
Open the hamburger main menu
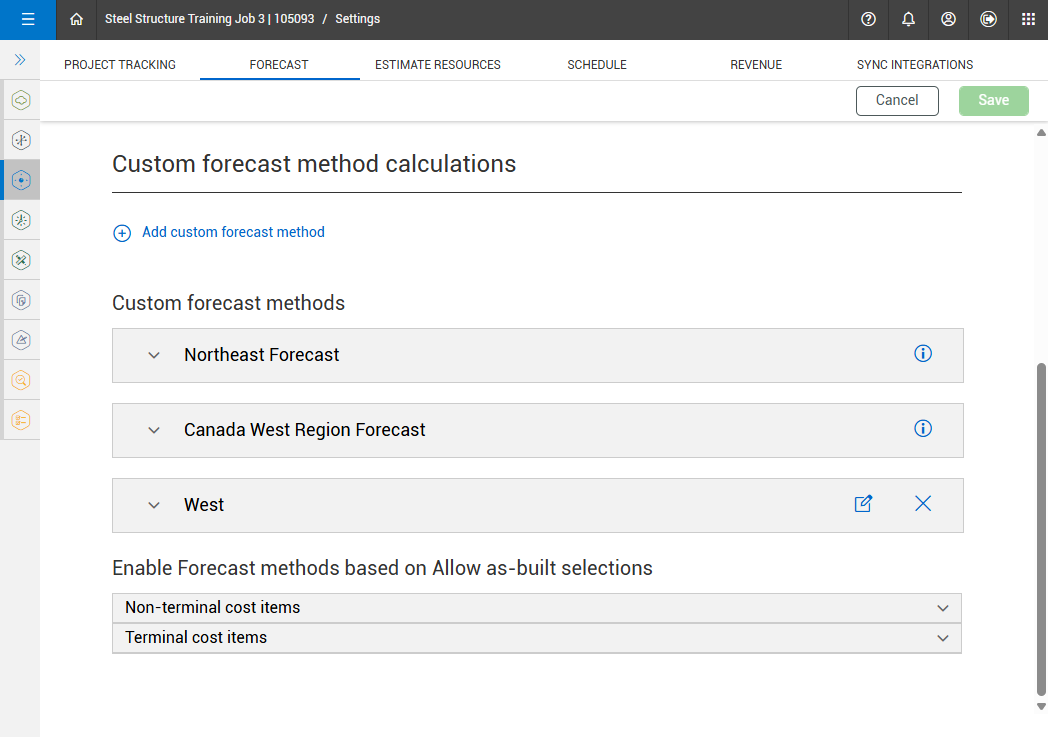click(x=28, y=19)
